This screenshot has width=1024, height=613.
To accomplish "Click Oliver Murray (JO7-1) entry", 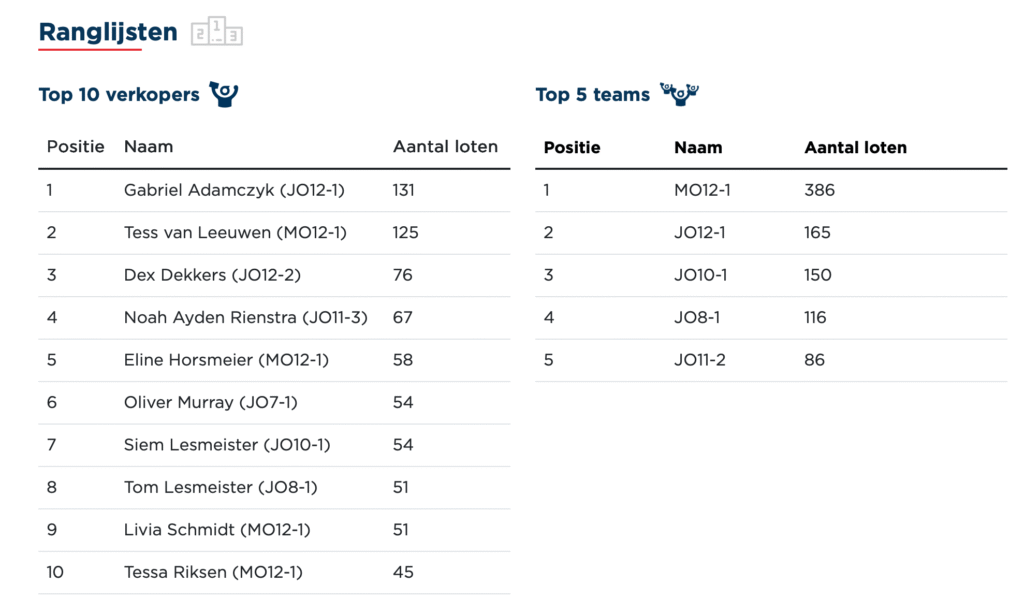I will point(211,403).
